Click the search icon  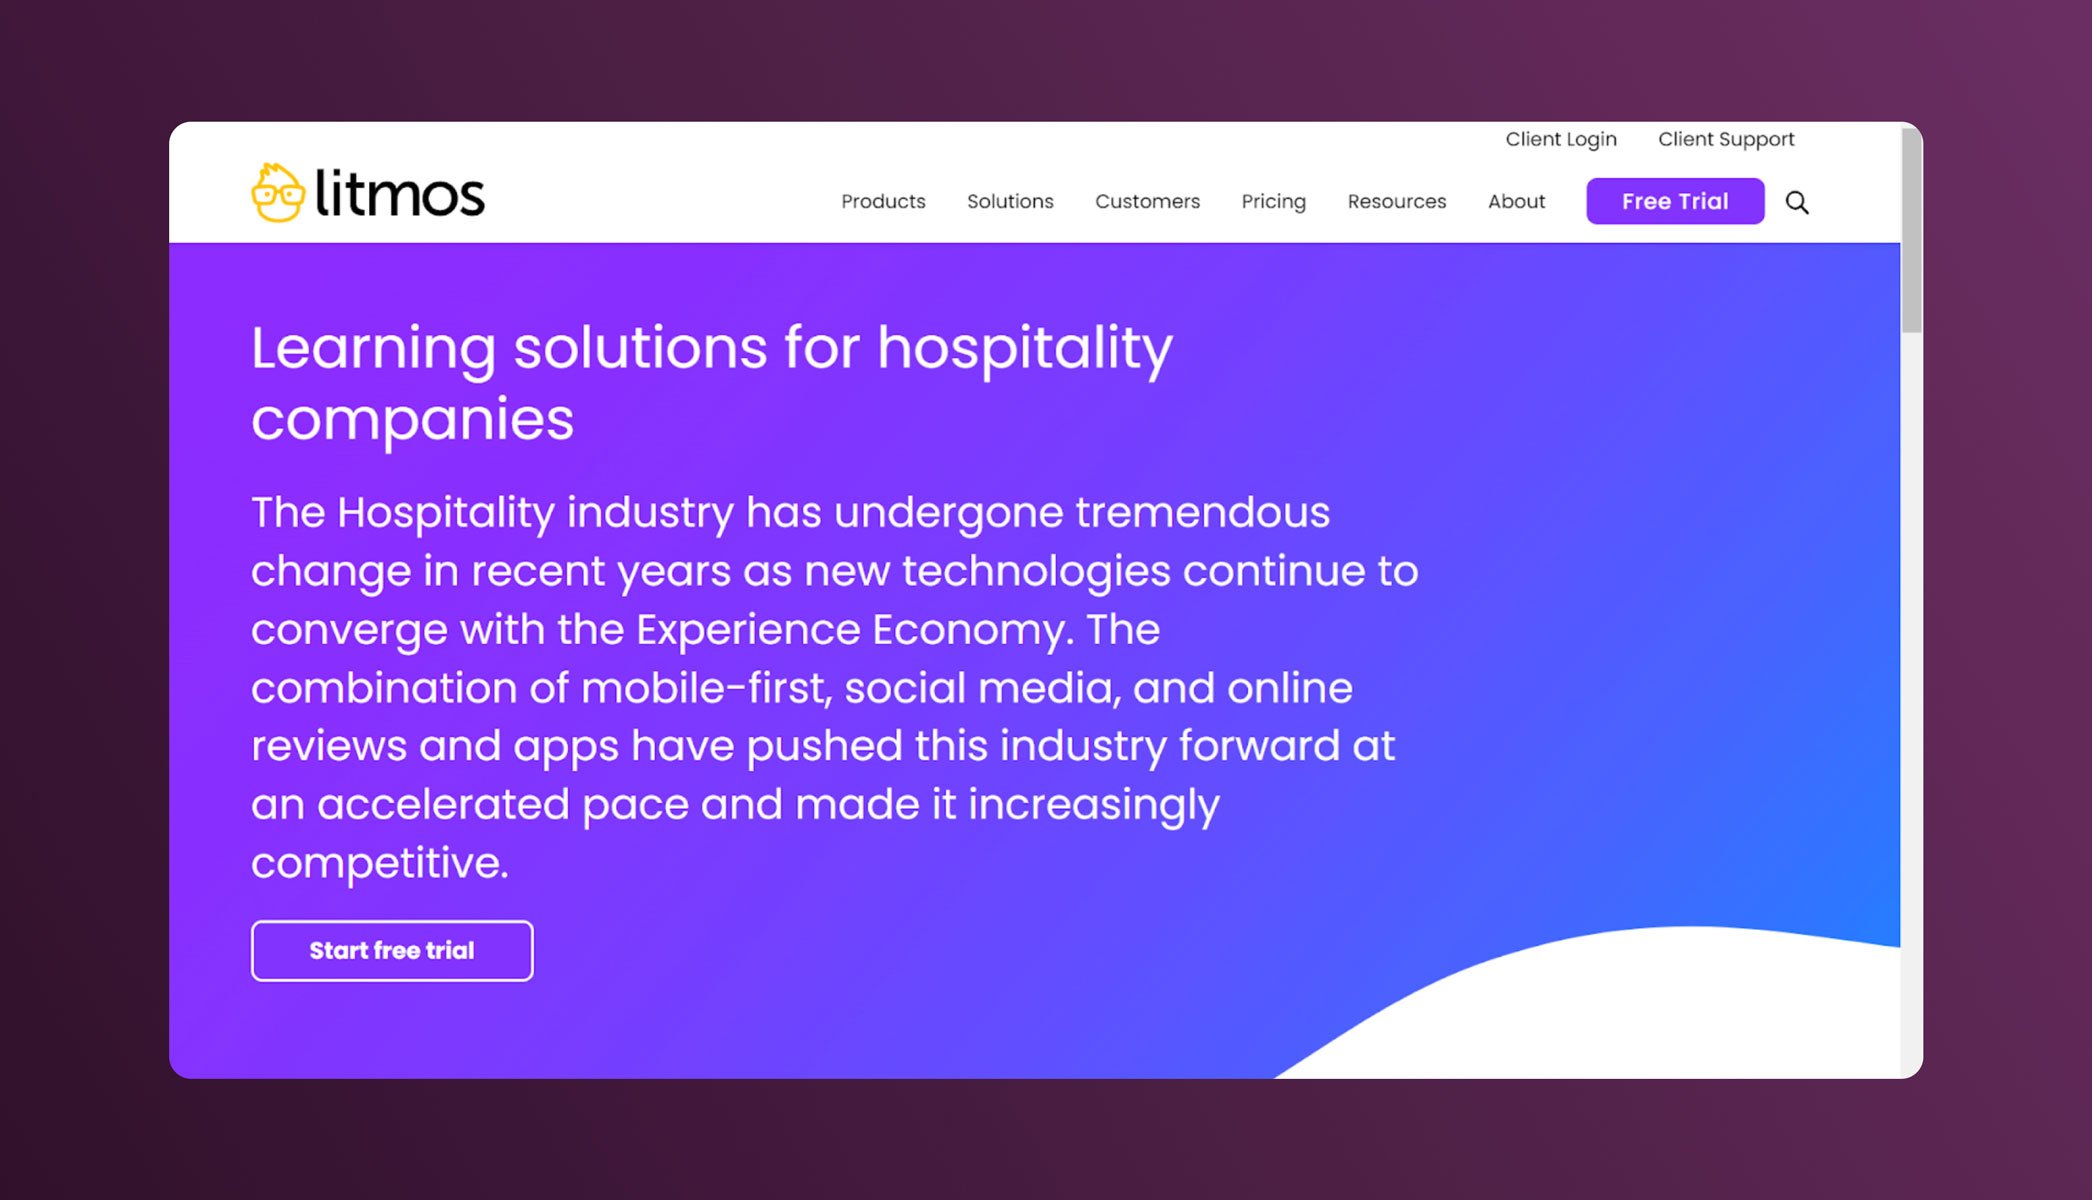click(x=1797, y=200)
